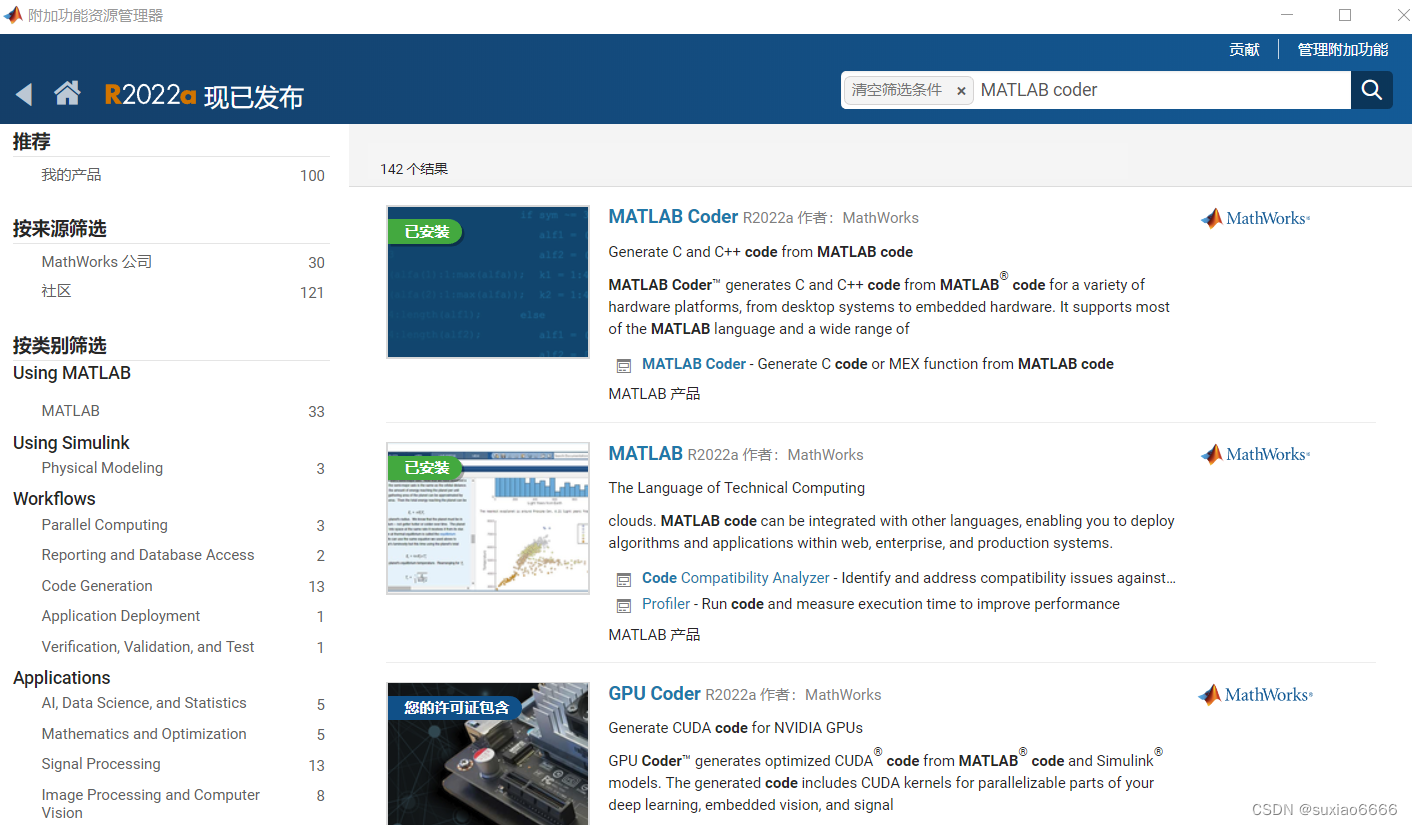Open the 管理附加功能 menu
The width and height of the screenshot is (1412, 825).
tap(1343, 49)
